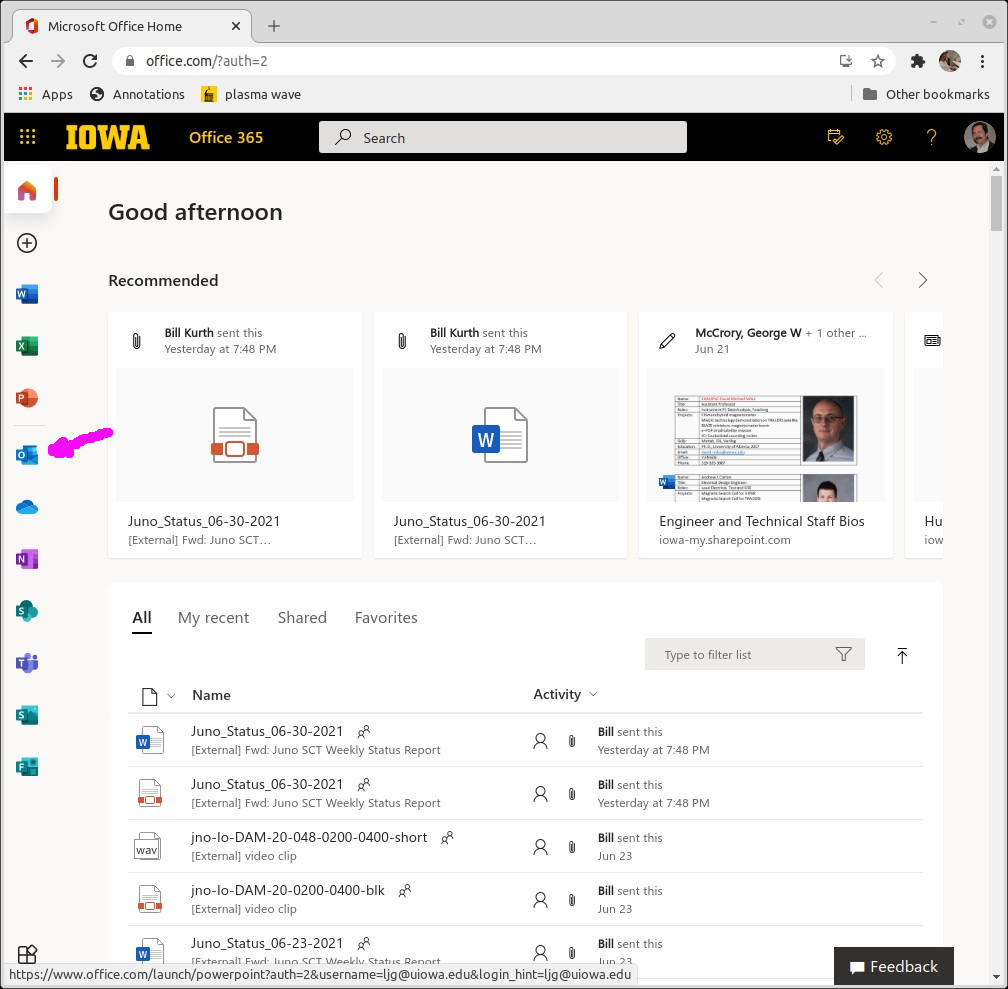Open Sway from the left sidebar
The height and width of the screenshot is (989, 1008).
coord(27,714)
